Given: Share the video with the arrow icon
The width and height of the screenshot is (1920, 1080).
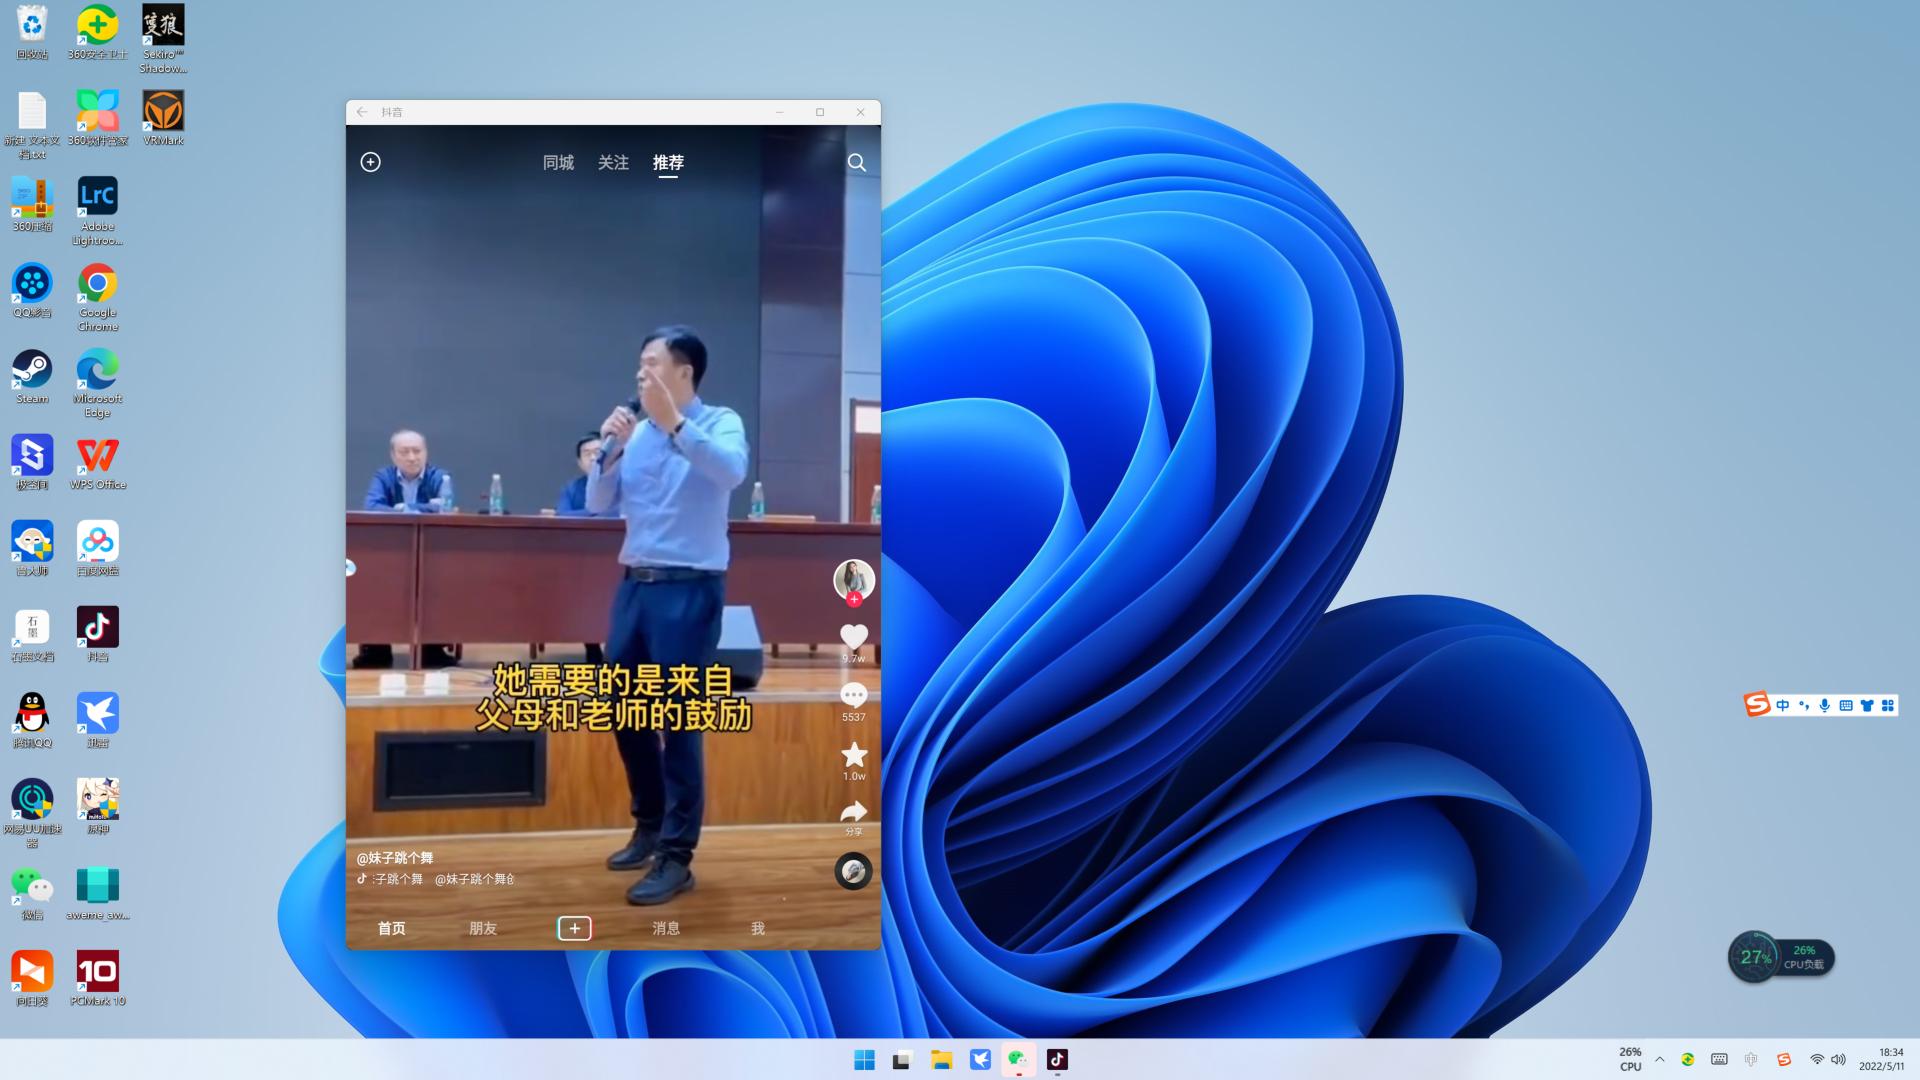Looking at the screenshot, I should (853, 812).
